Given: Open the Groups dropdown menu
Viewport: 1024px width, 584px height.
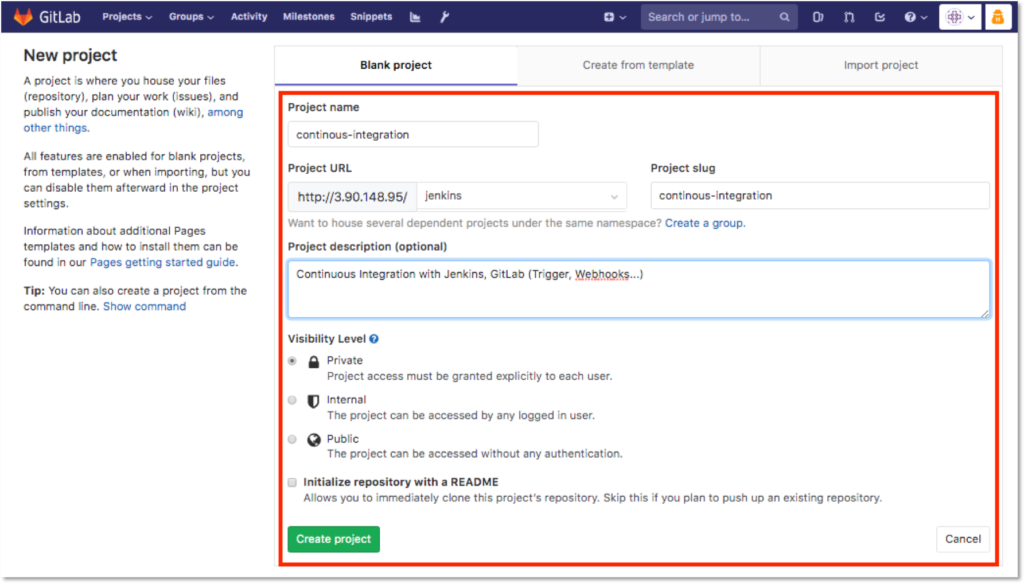Looking at the screenshot, I should (191, 17).
